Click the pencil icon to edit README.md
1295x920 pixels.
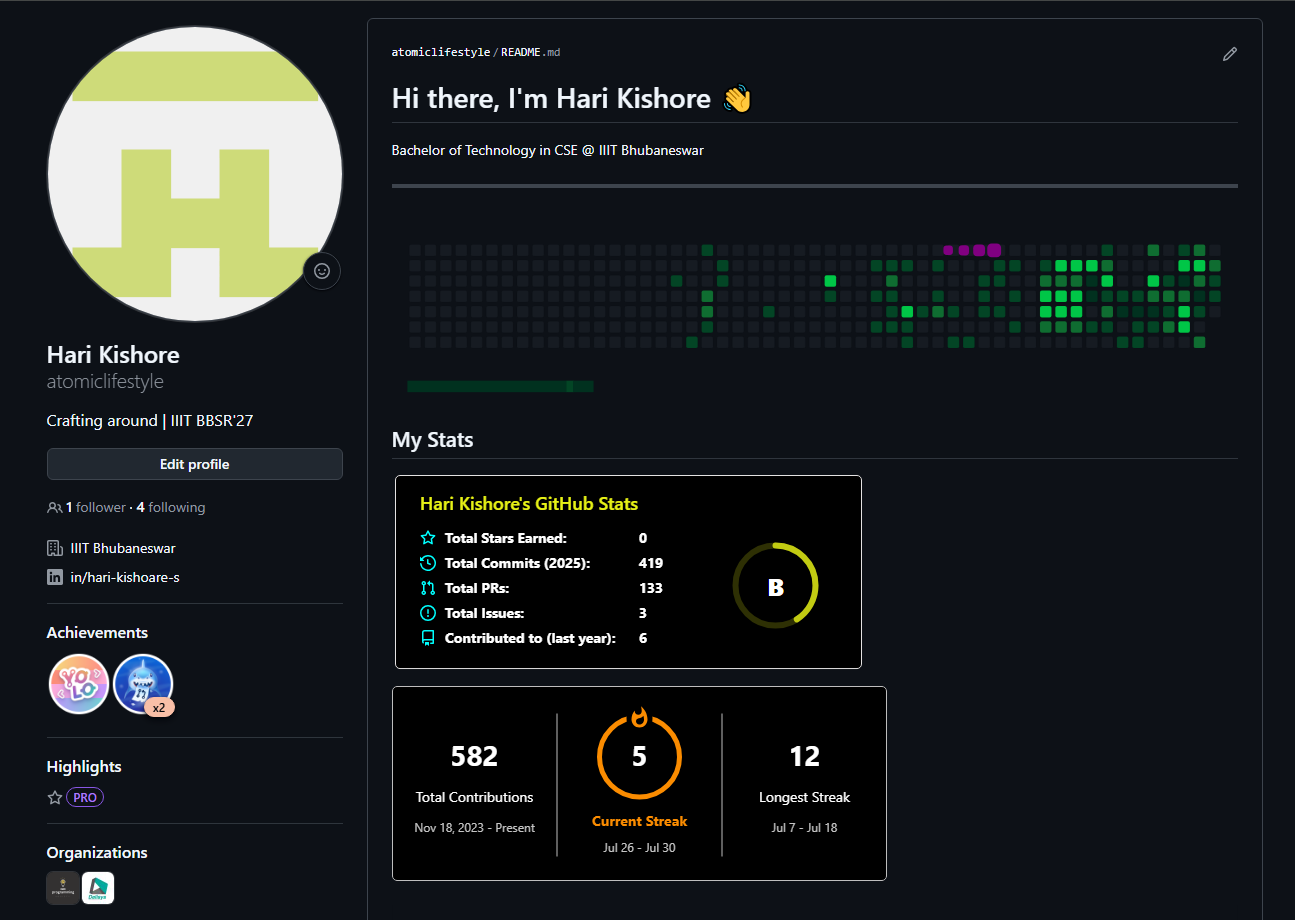(x=1230, y=54)
